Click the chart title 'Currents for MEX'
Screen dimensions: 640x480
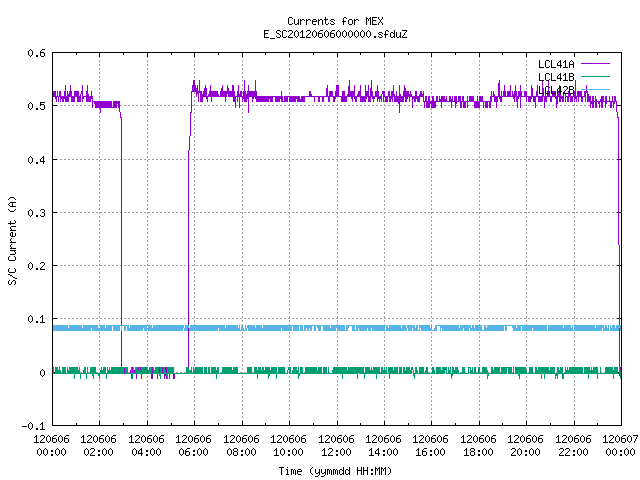[335, 21]
